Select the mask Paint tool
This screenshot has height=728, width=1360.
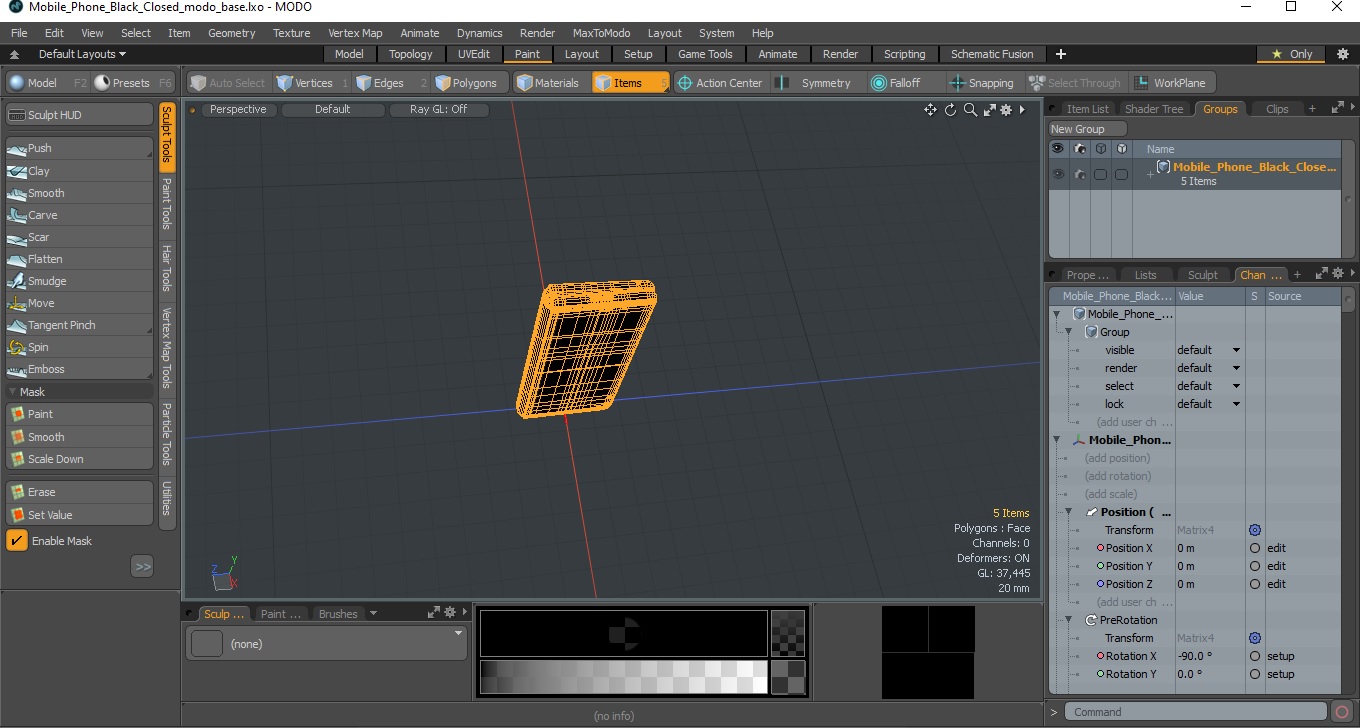click(79, 414)
